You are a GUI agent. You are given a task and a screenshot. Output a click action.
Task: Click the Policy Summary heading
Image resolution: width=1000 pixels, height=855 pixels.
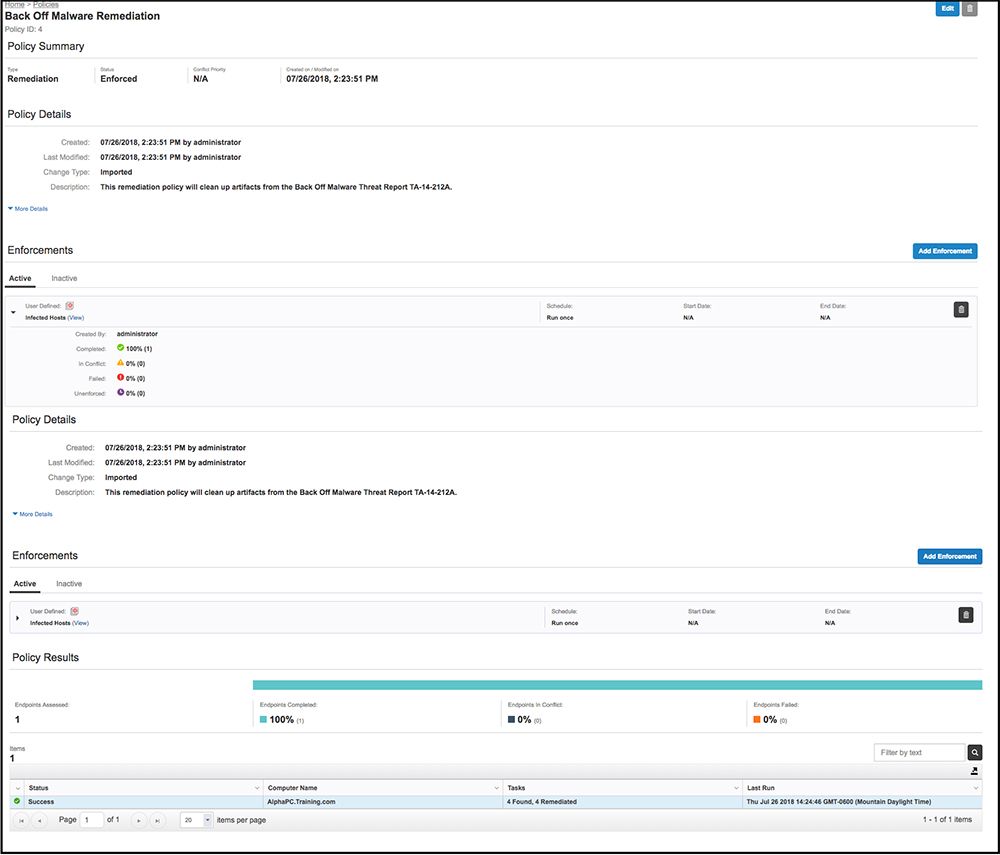[x=45, y=47]
